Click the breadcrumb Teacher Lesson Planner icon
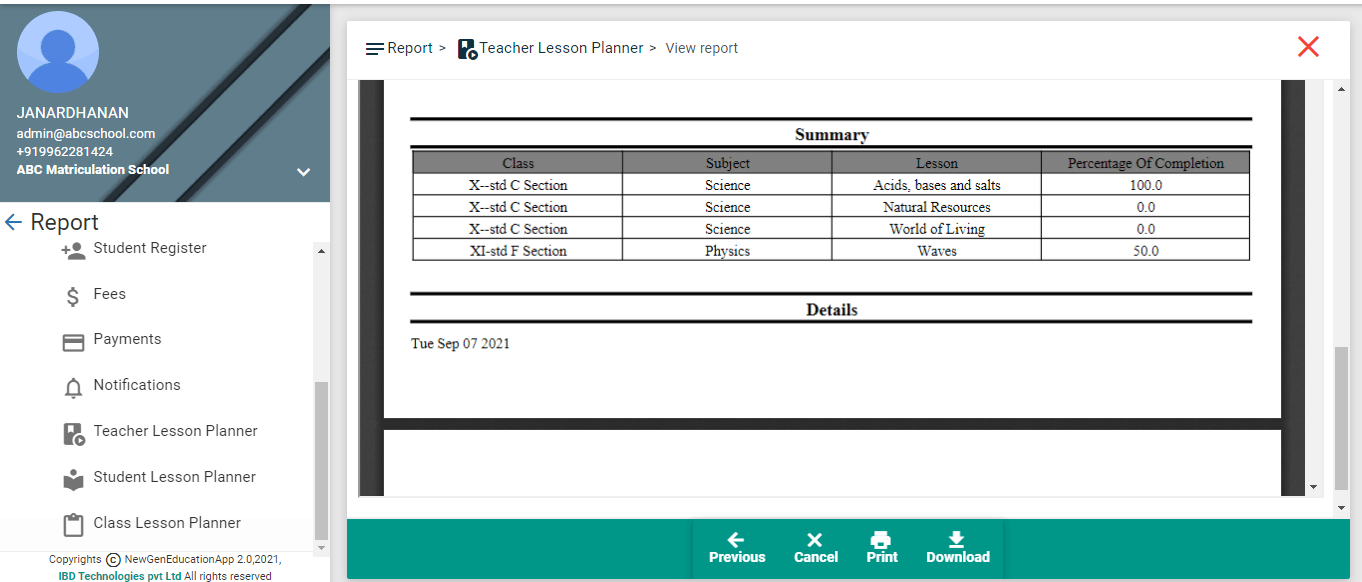This screenshot has height=582, width=1362. [467, 49]
